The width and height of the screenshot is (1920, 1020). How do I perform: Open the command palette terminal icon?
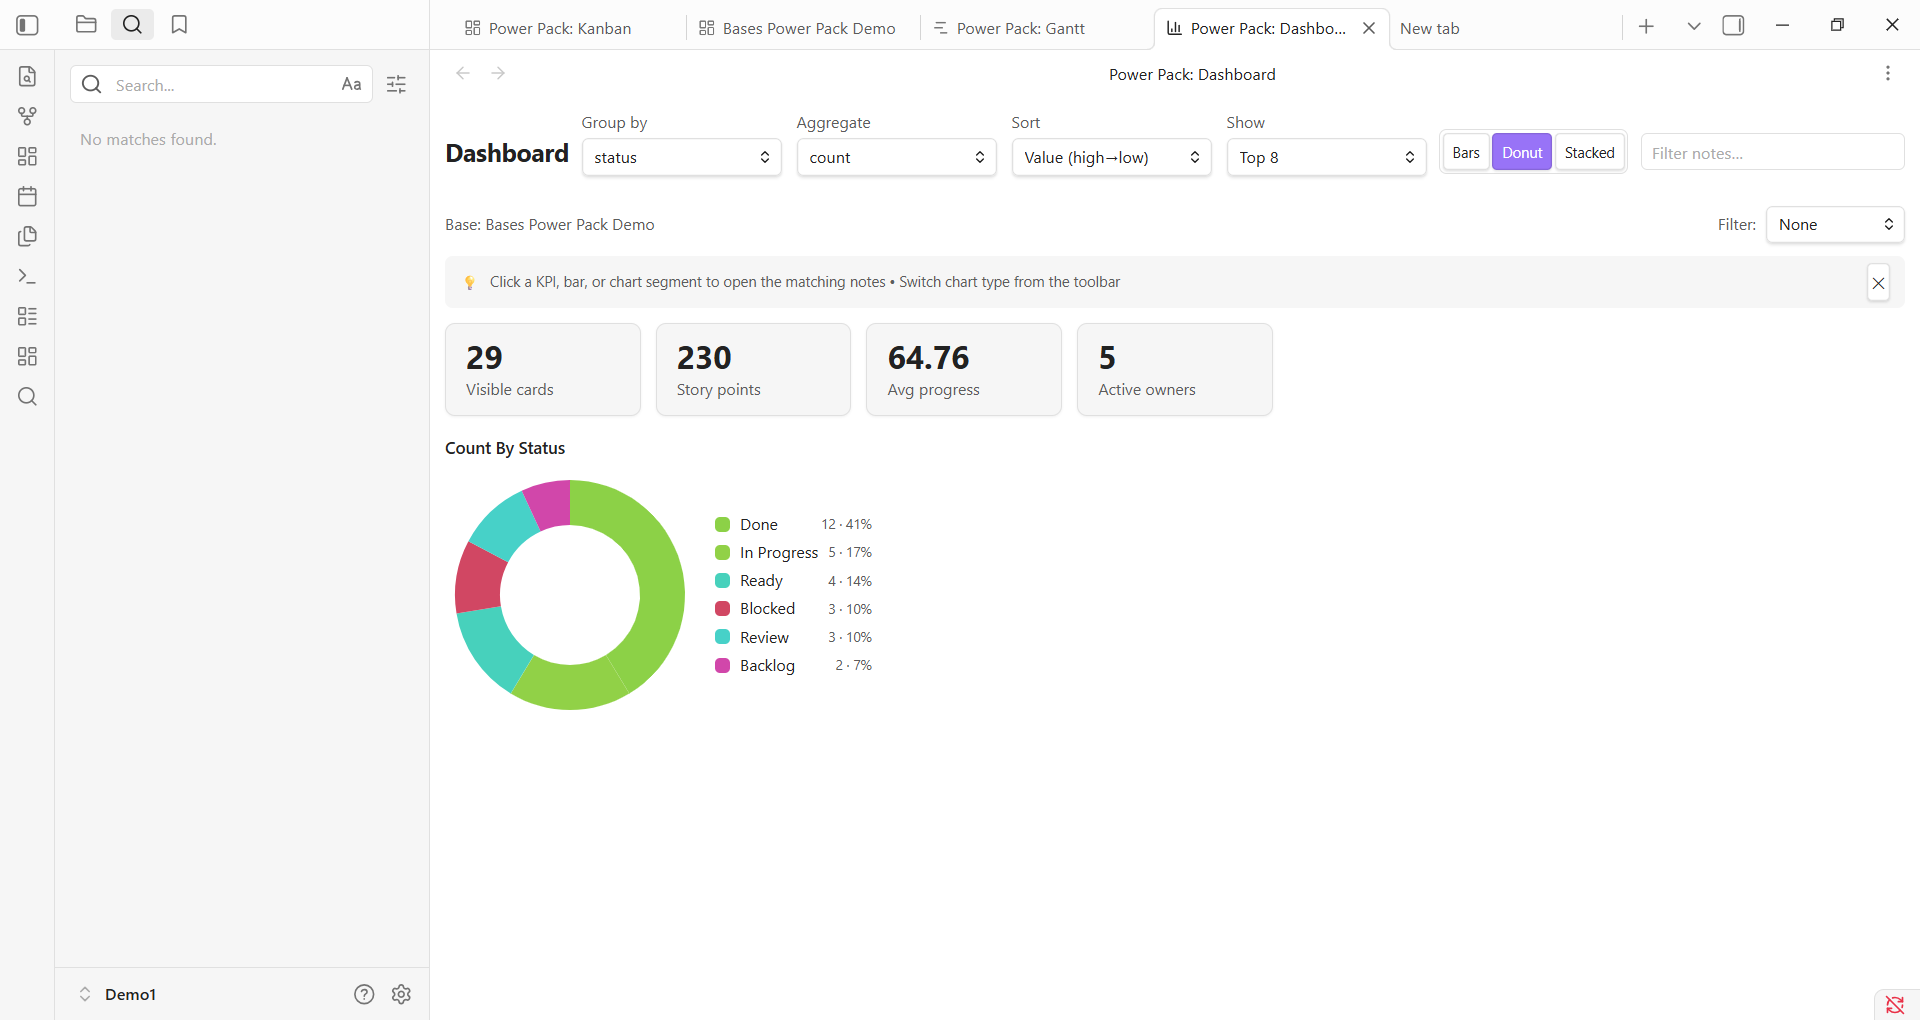[27, 276]
